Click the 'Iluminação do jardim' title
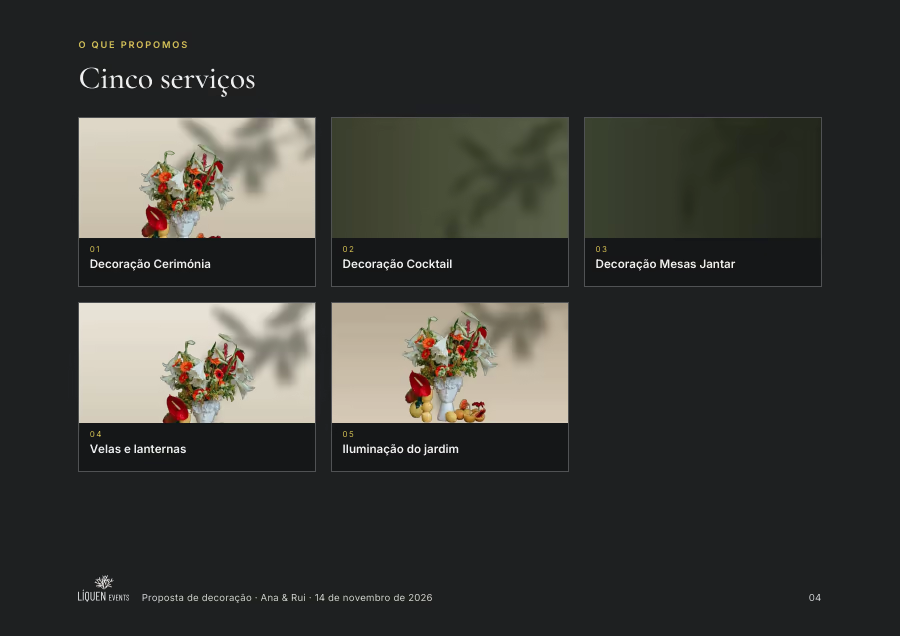Screen dimensions: 900x637 400,449
